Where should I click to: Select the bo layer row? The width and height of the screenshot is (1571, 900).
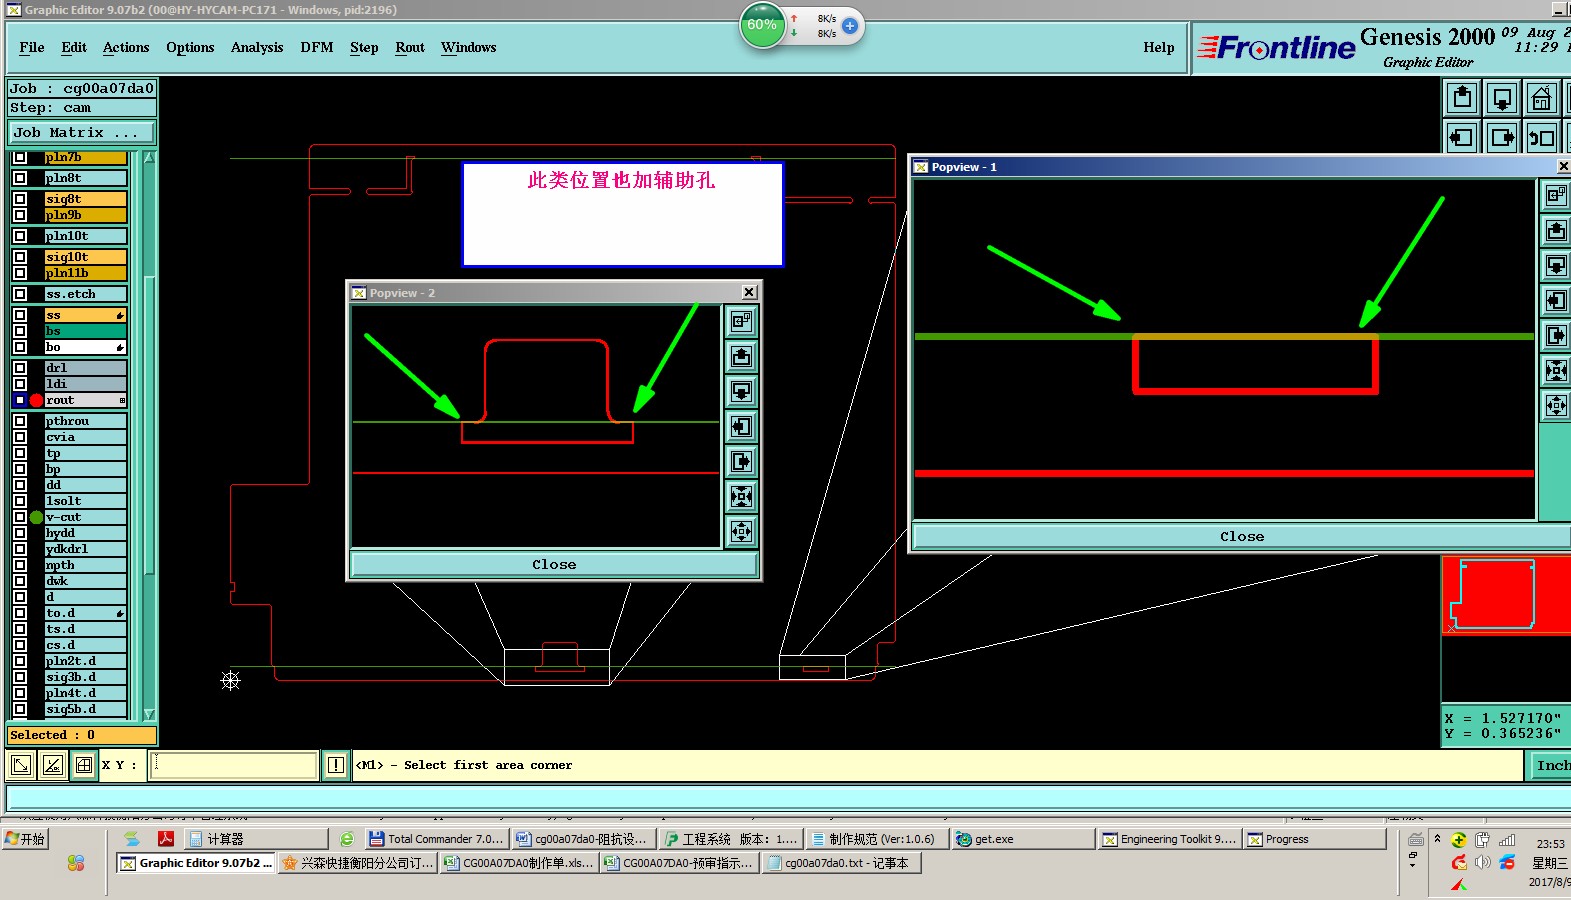point(85,347)
